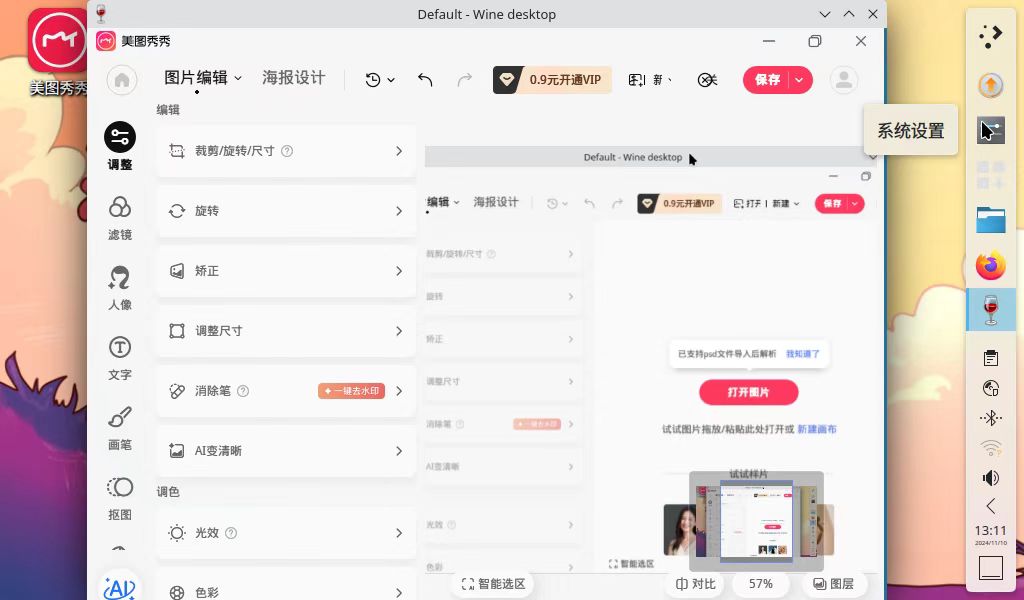Expand the 光效 row

click(286, 533)
